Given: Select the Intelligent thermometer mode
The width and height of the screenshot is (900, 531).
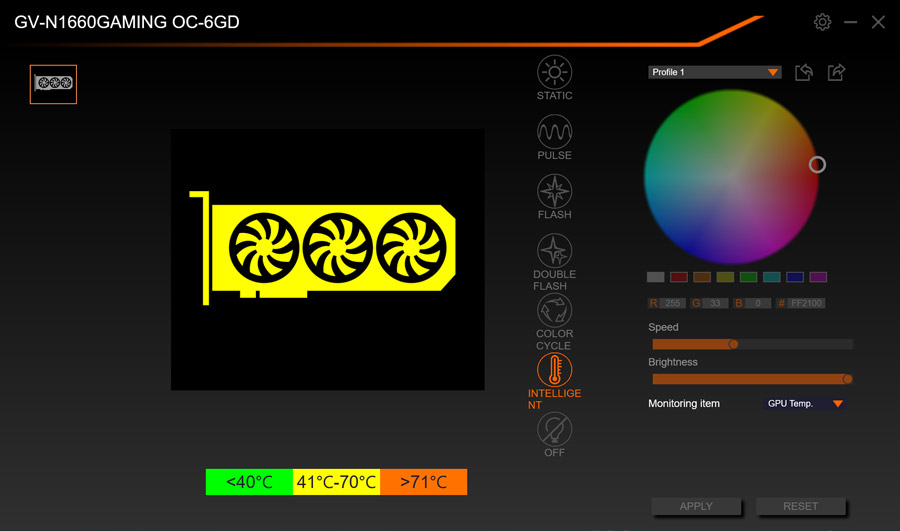Looking at the screenshot, I should click(x=554, y=369).
